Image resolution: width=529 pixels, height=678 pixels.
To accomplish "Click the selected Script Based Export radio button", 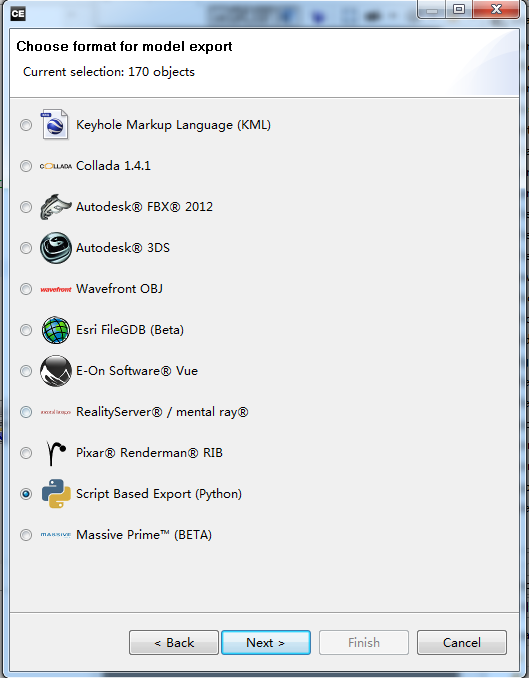I will point(26,494).
